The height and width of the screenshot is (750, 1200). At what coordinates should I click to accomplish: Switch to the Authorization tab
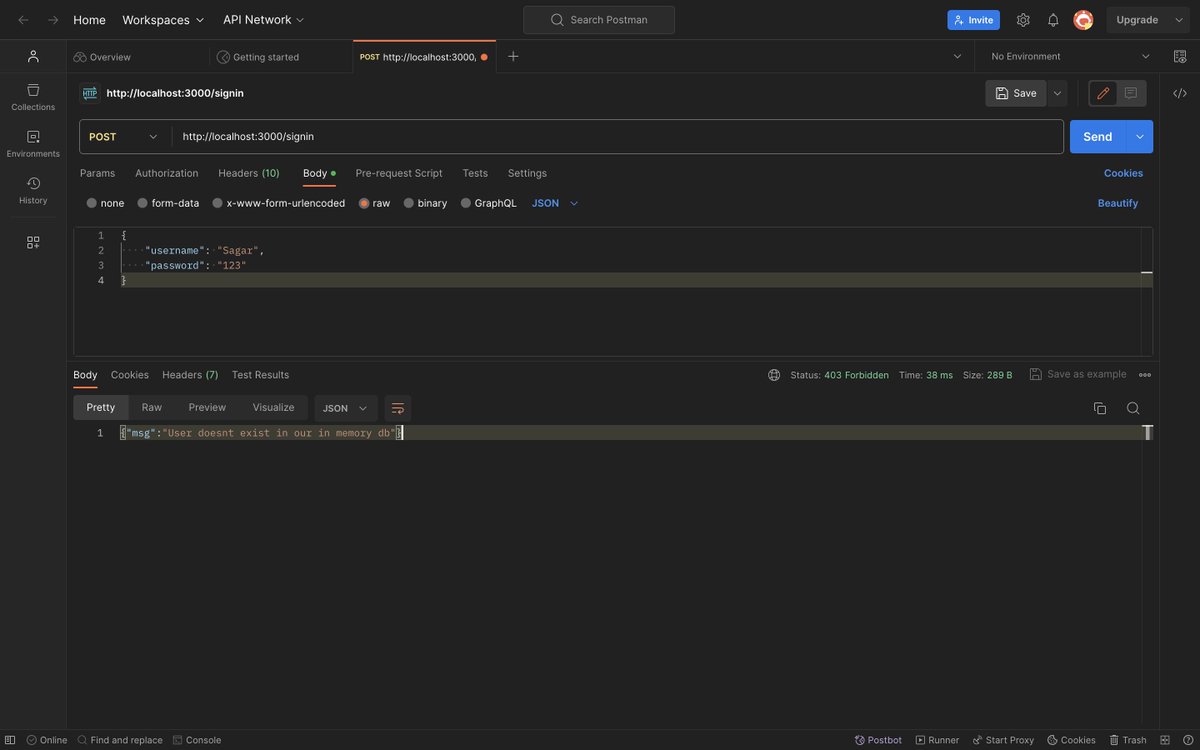tap(167, 173)
